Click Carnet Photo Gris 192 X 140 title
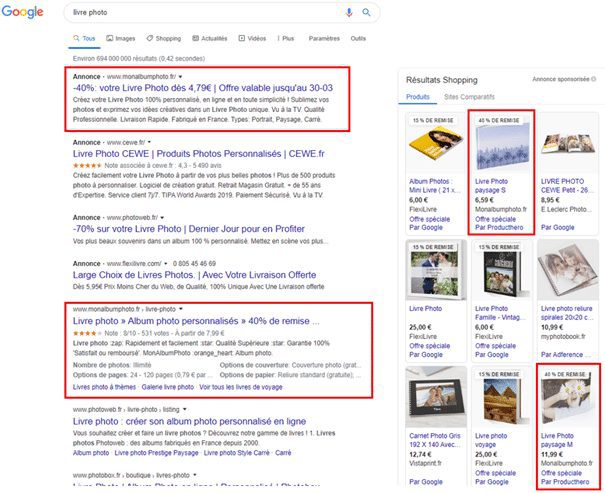This screenshot has width=605, height=493. 435,440
